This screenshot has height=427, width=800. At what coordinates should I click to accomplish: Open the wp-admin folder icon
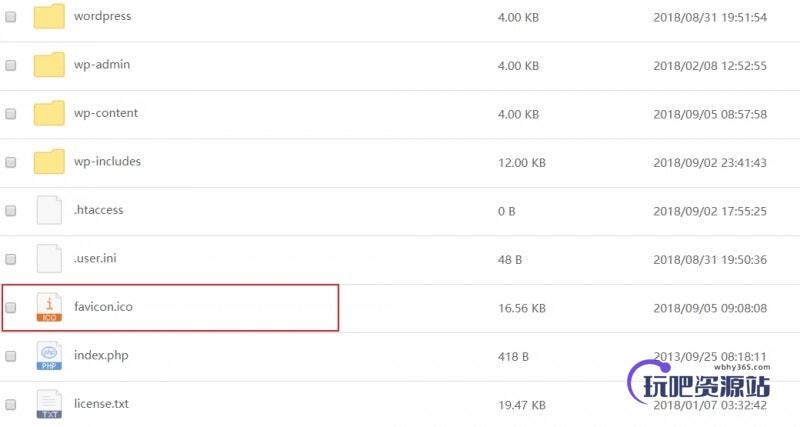coord(49,65)
